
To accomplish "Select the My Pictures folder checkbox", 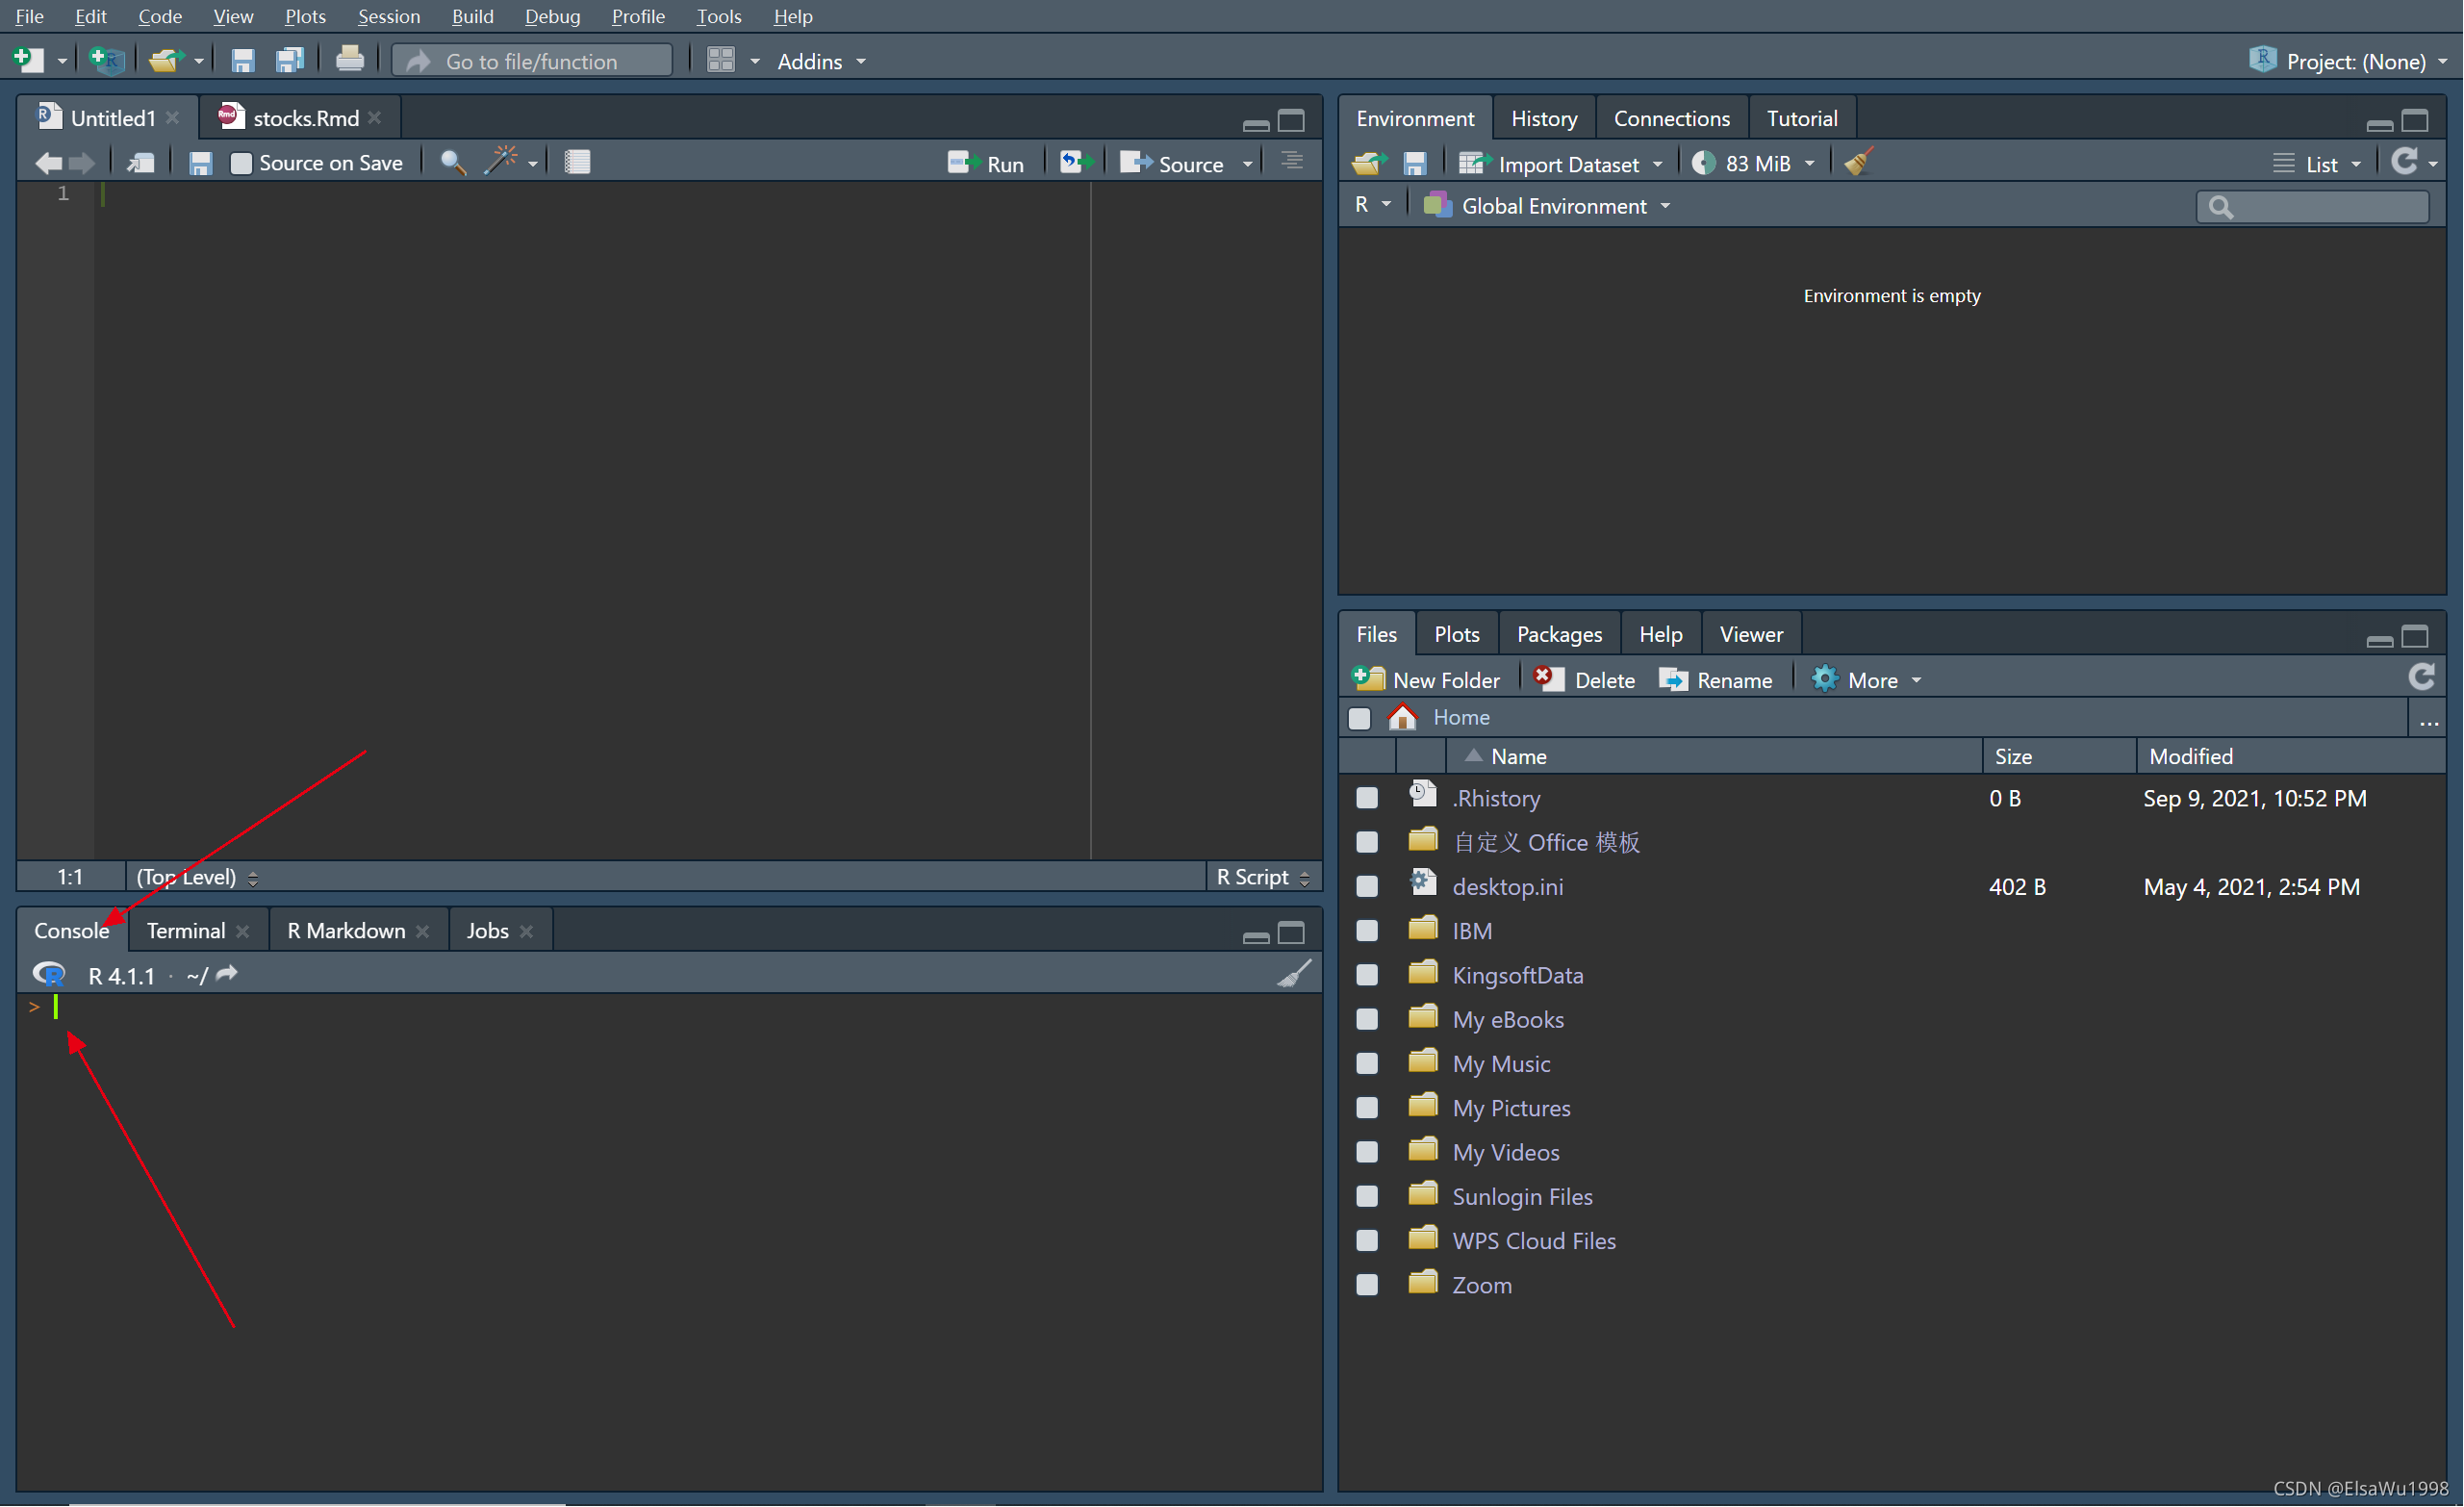I will coord(1367,1107).
